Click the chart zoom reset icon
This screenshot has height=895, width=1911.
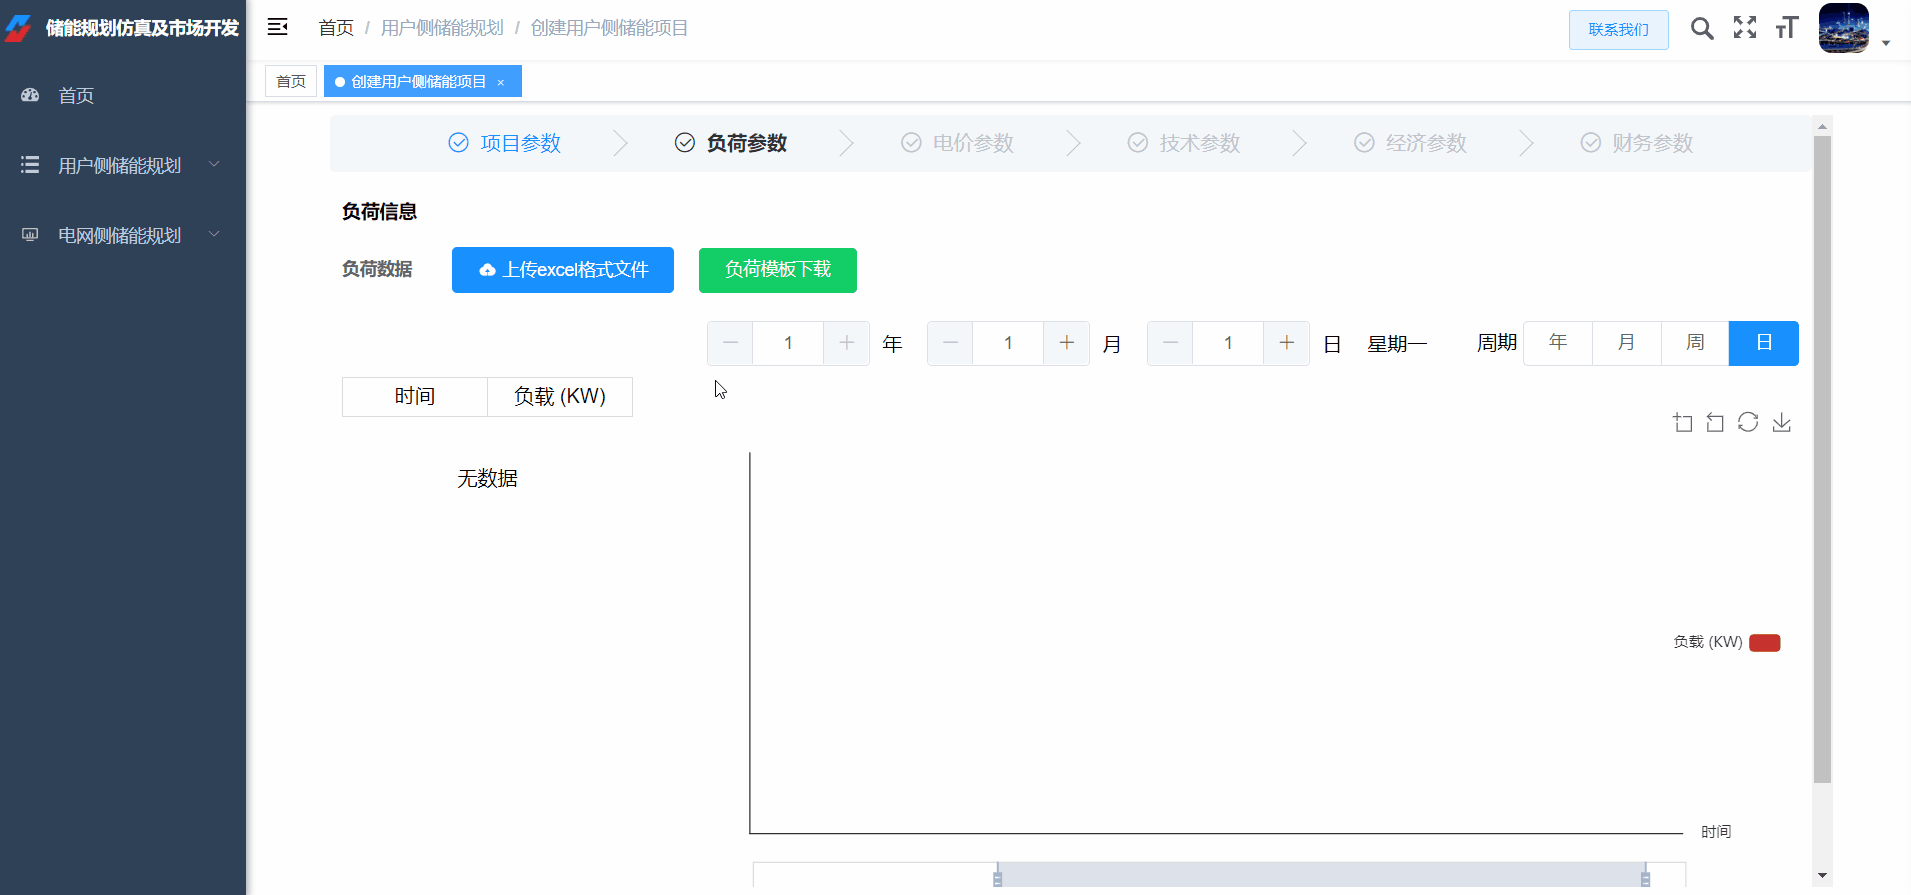click(1715, 423)
